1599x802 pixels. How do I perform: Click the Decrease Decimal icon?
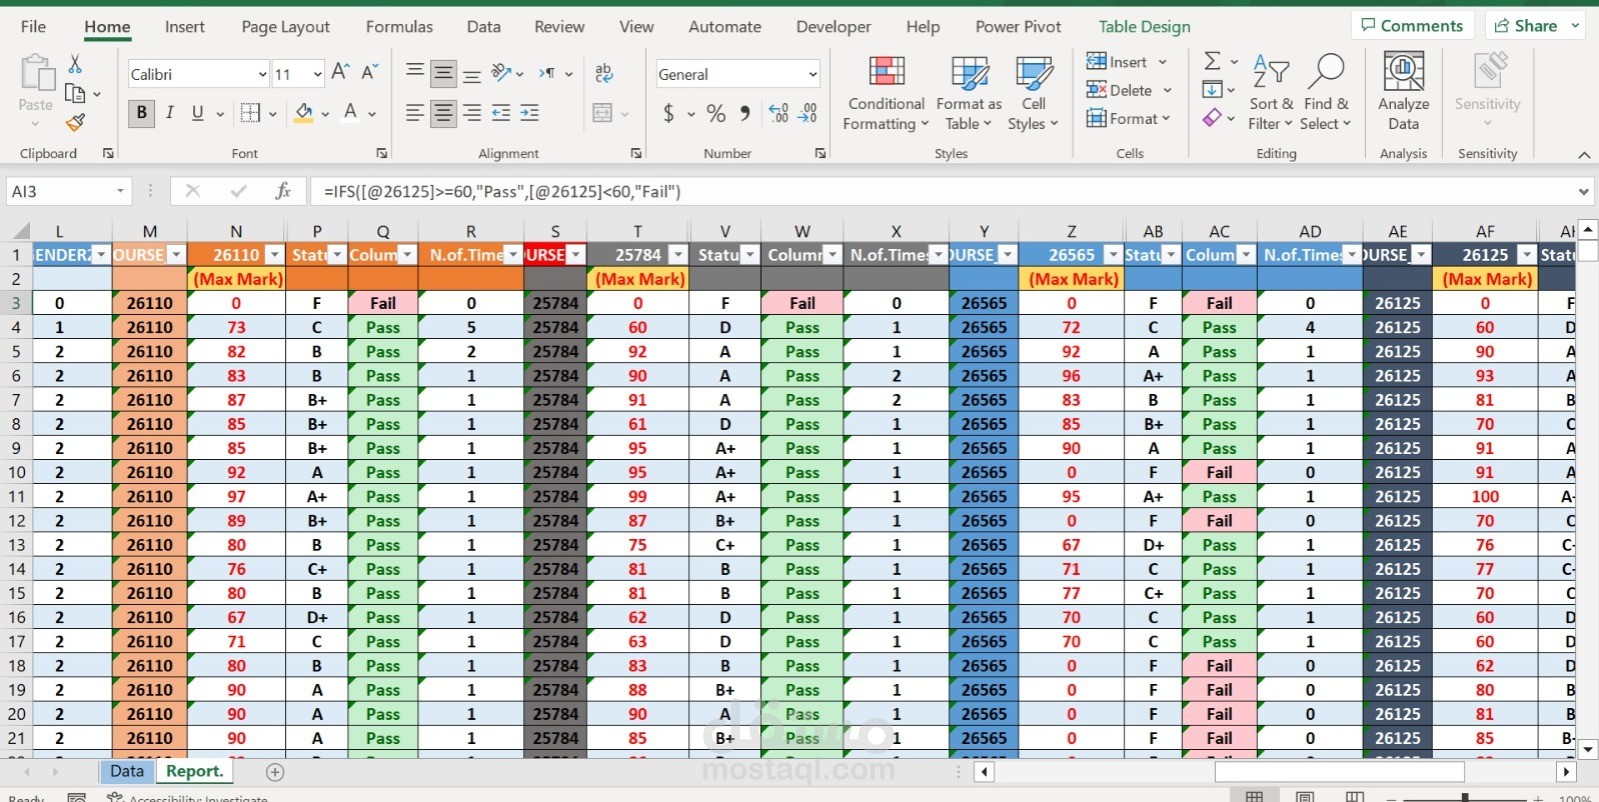pos(807,113)
